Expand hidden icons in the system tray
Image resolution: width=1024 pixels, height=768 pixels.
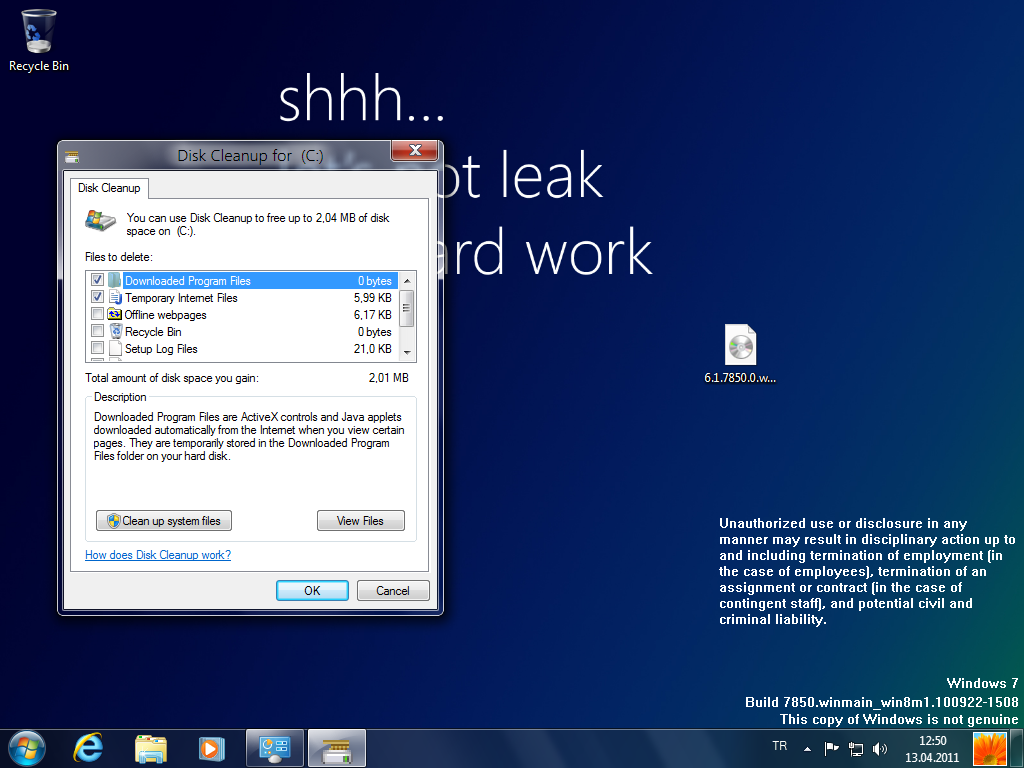806,746
